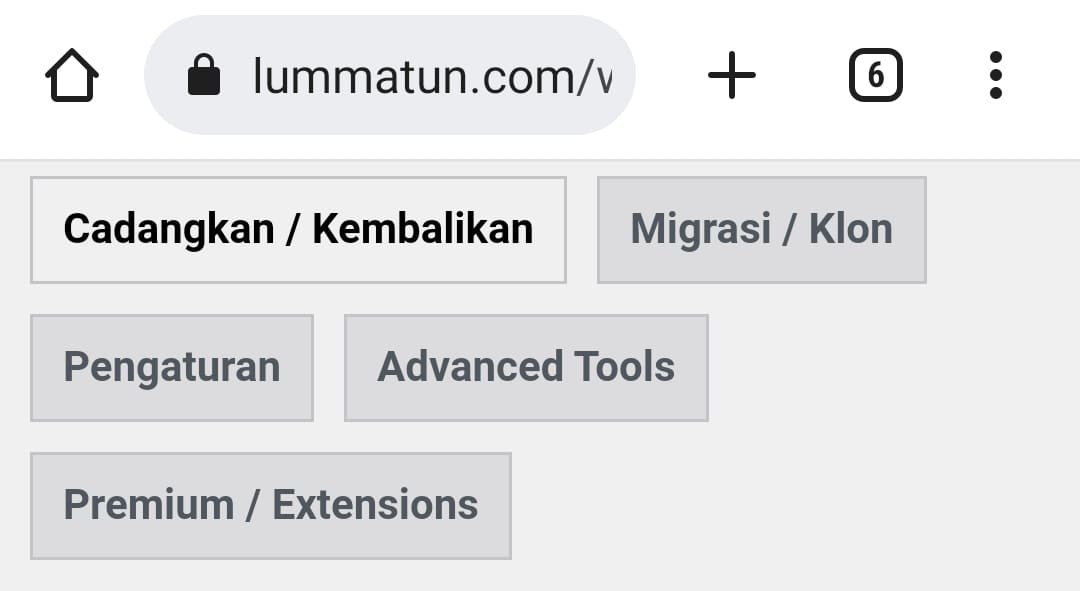This screenshot has width=1080, height=591.
Task: Open a new tab with the plus icon
Action: click(731, 74)
